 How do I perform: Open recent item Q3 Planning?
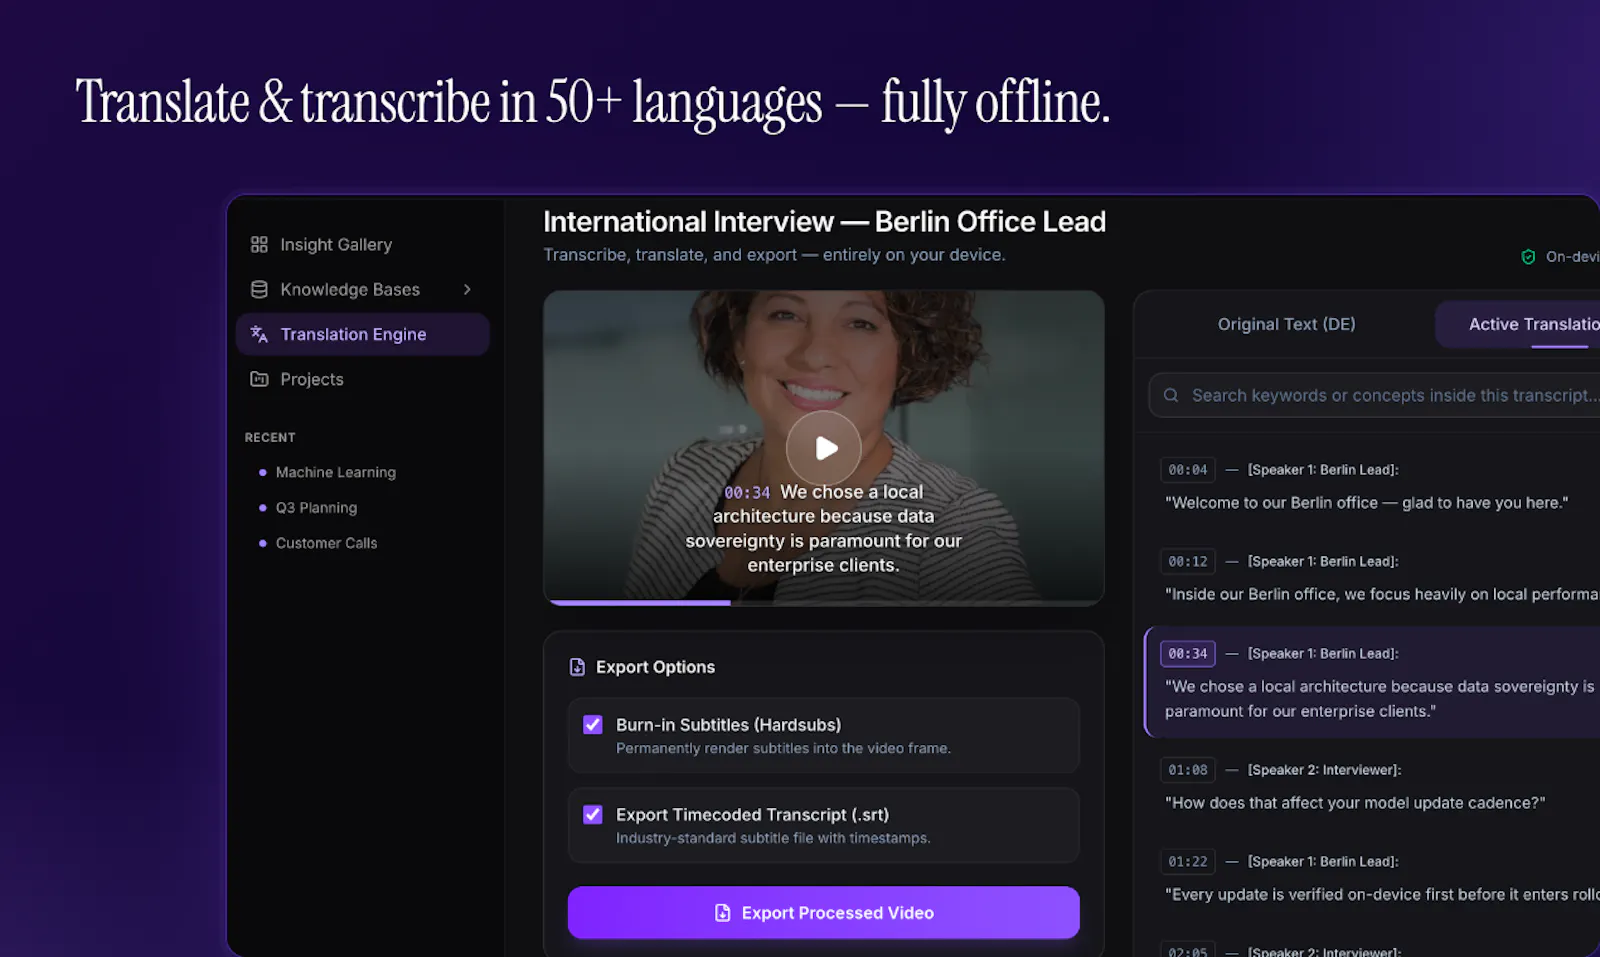[316, 507]
